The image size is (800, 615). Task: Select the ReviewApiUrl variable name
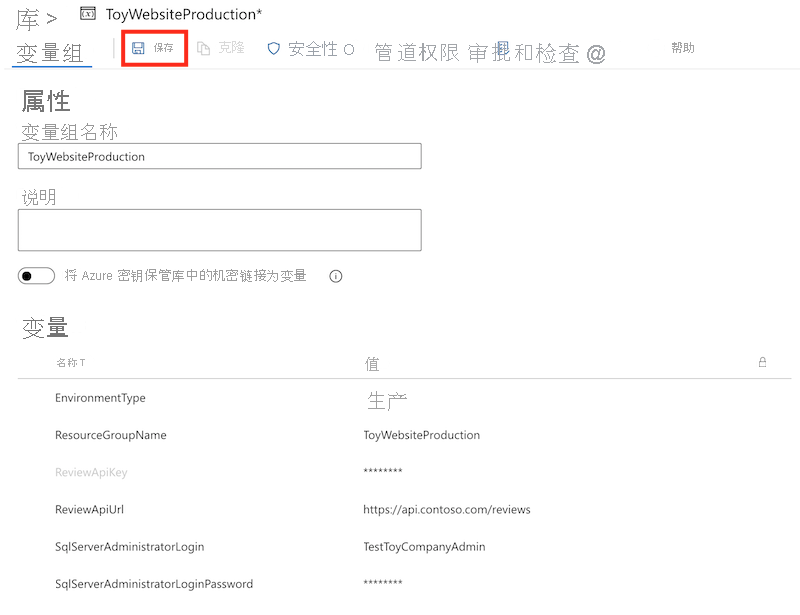click(x=89, y=509)
